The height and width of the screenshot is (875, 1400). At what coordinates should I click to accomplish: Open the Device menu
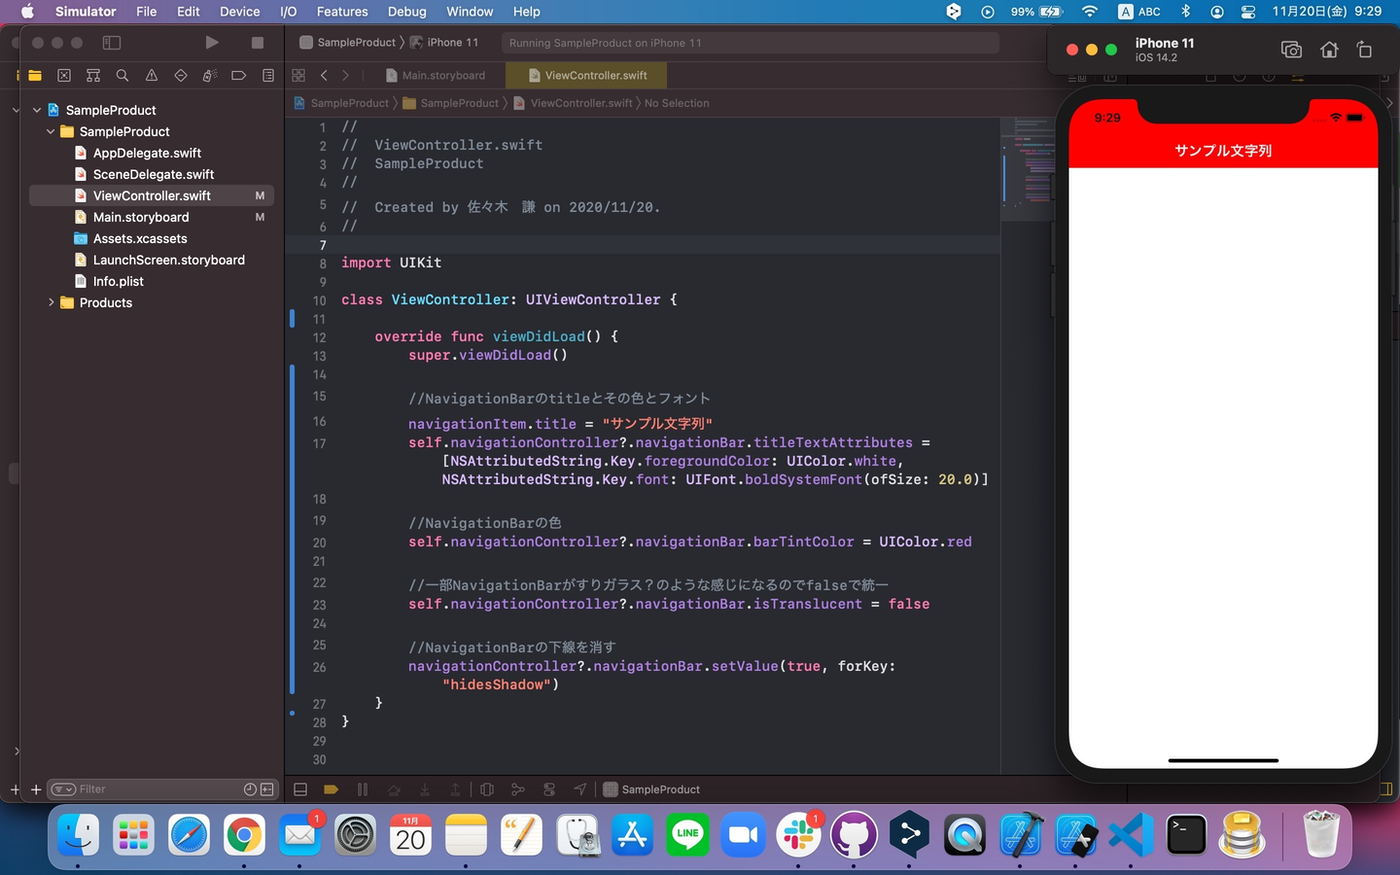point(240,11)
